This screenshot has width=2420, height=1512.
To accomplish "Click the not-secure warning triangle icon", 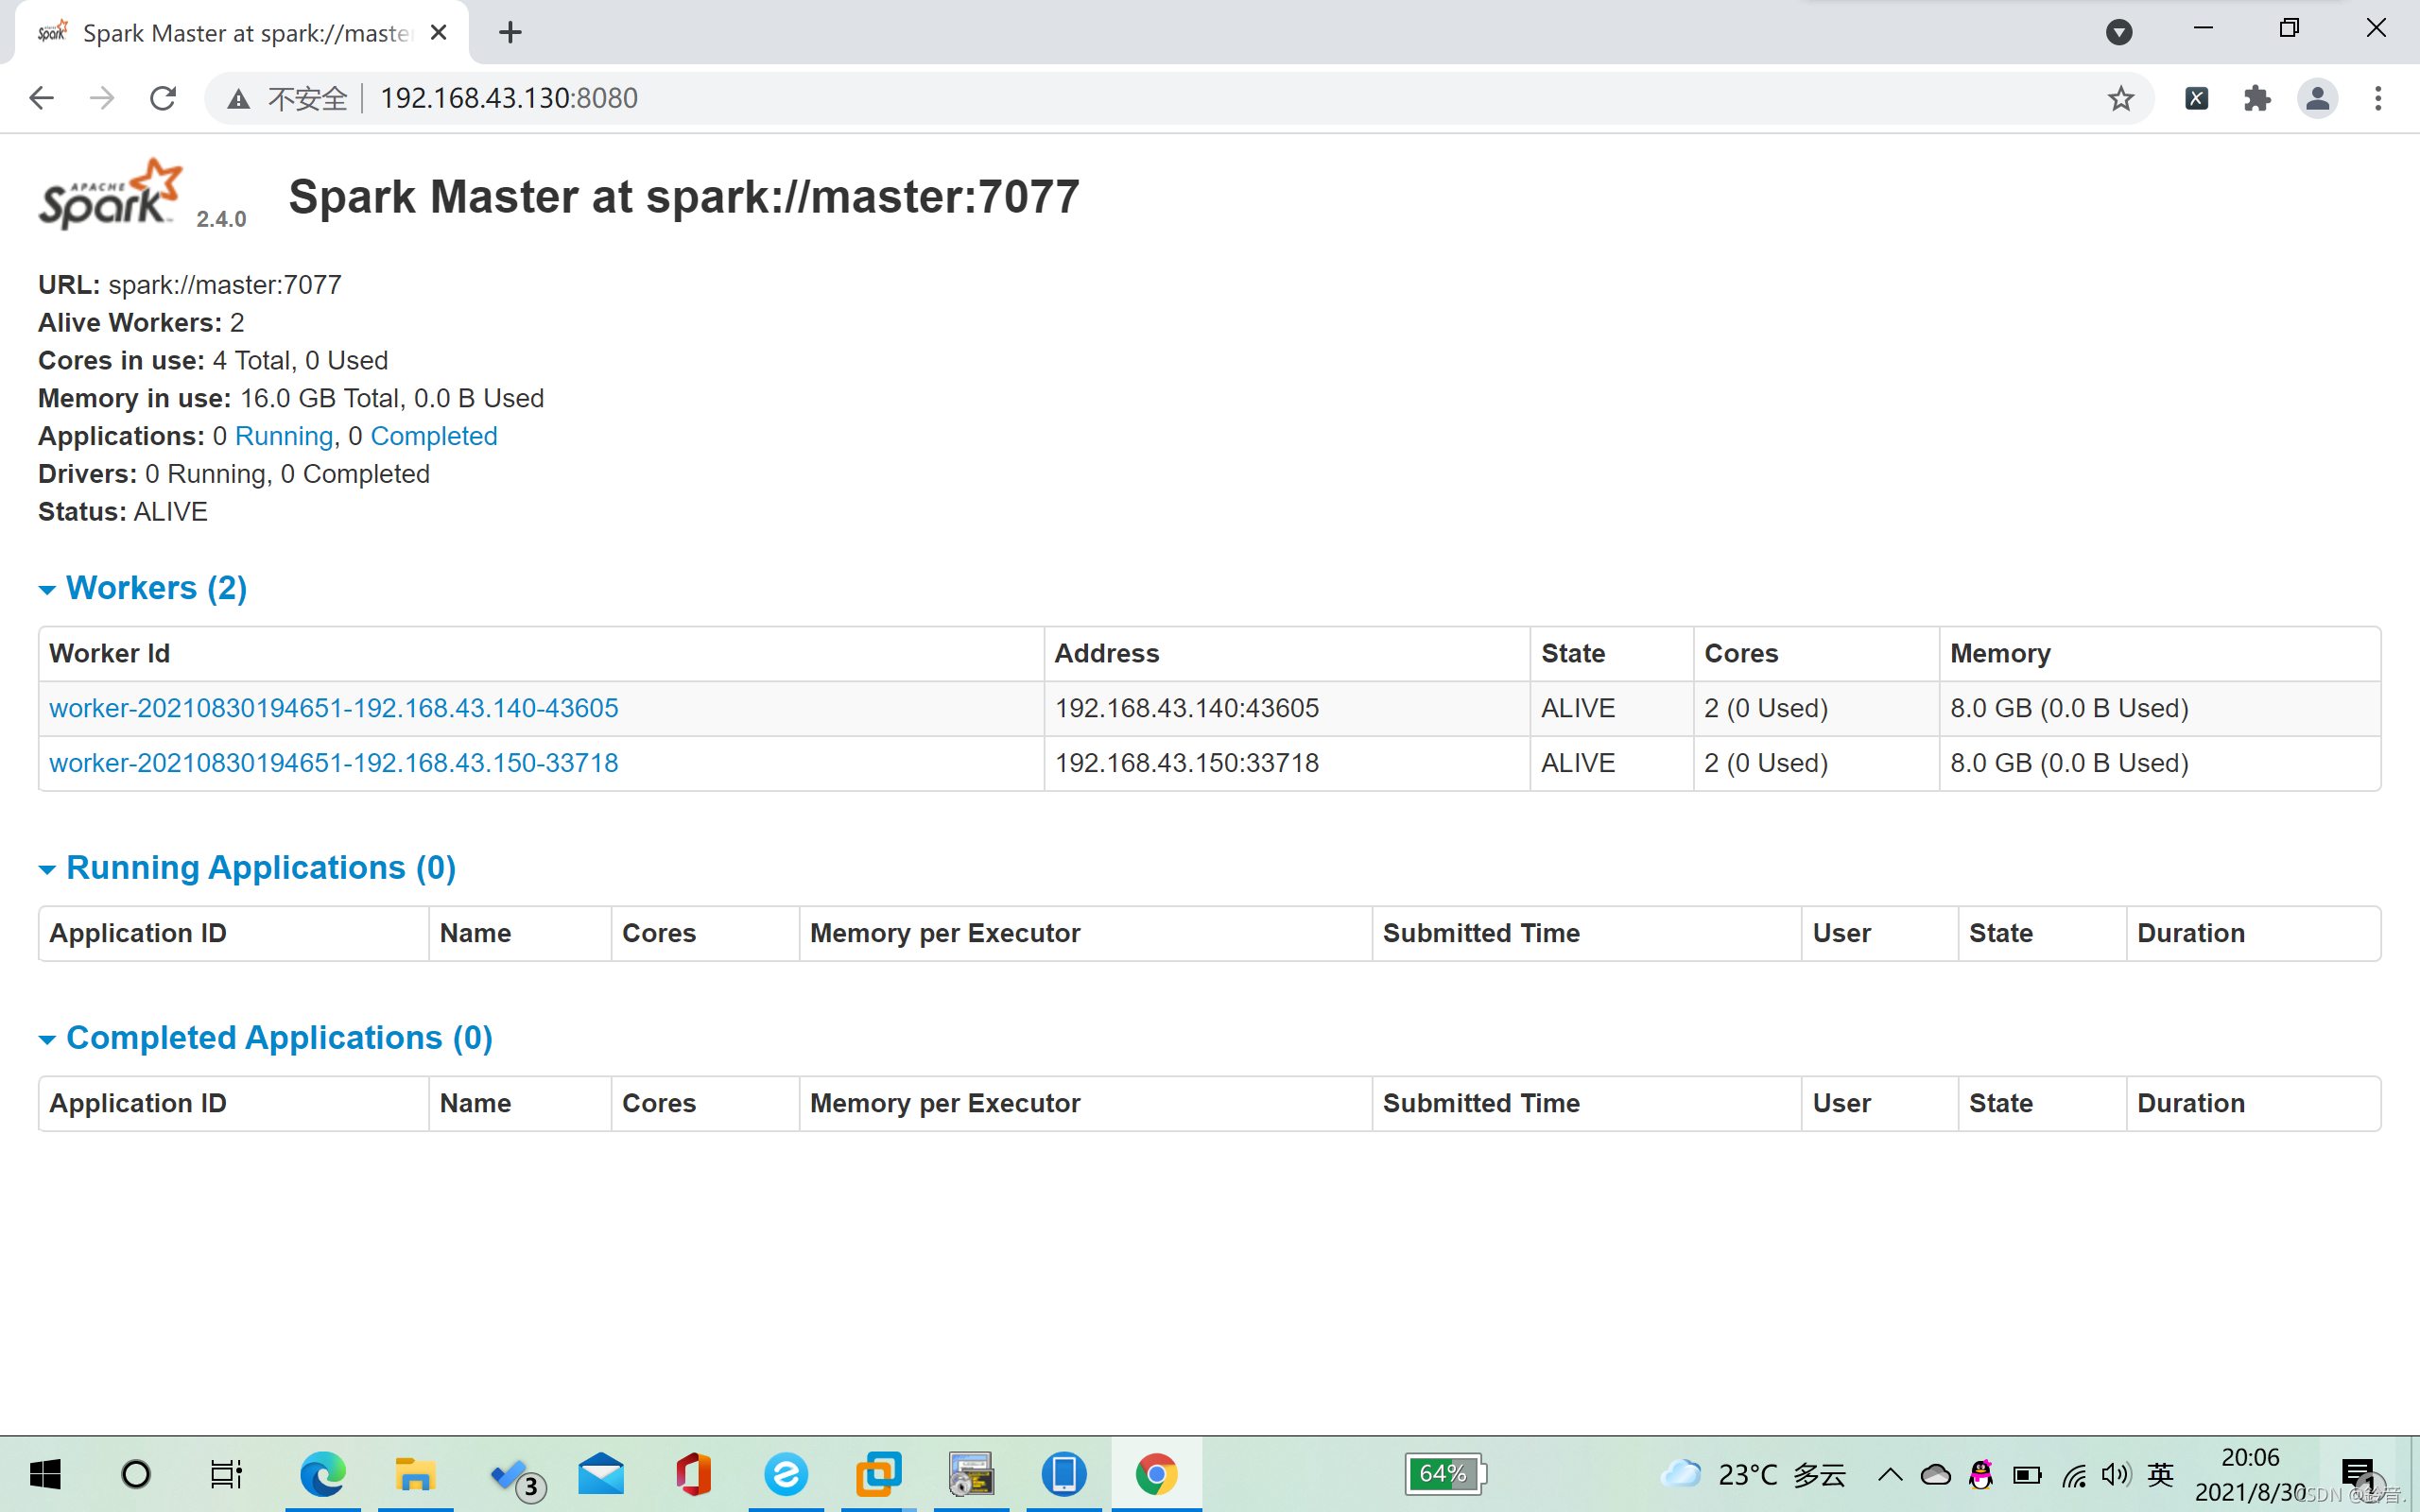I will (238, 99).
